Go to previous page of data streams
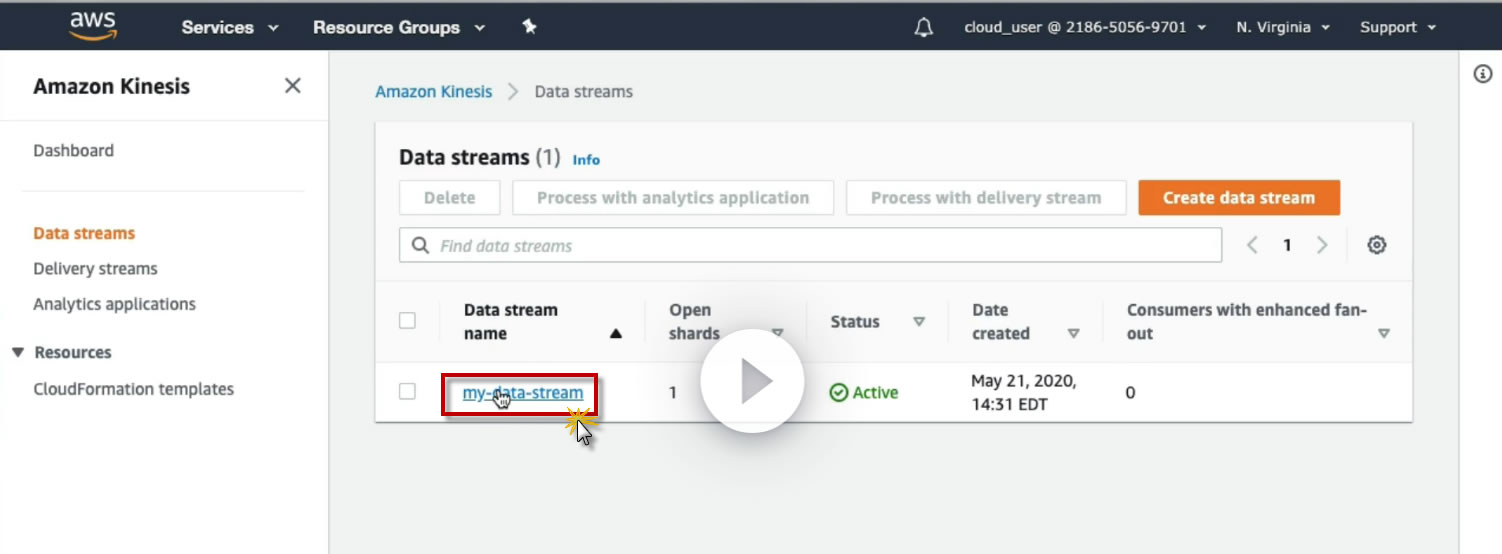Viewport: 1502px width, 554px height. pyautogui.click(x=1252, y=245)
